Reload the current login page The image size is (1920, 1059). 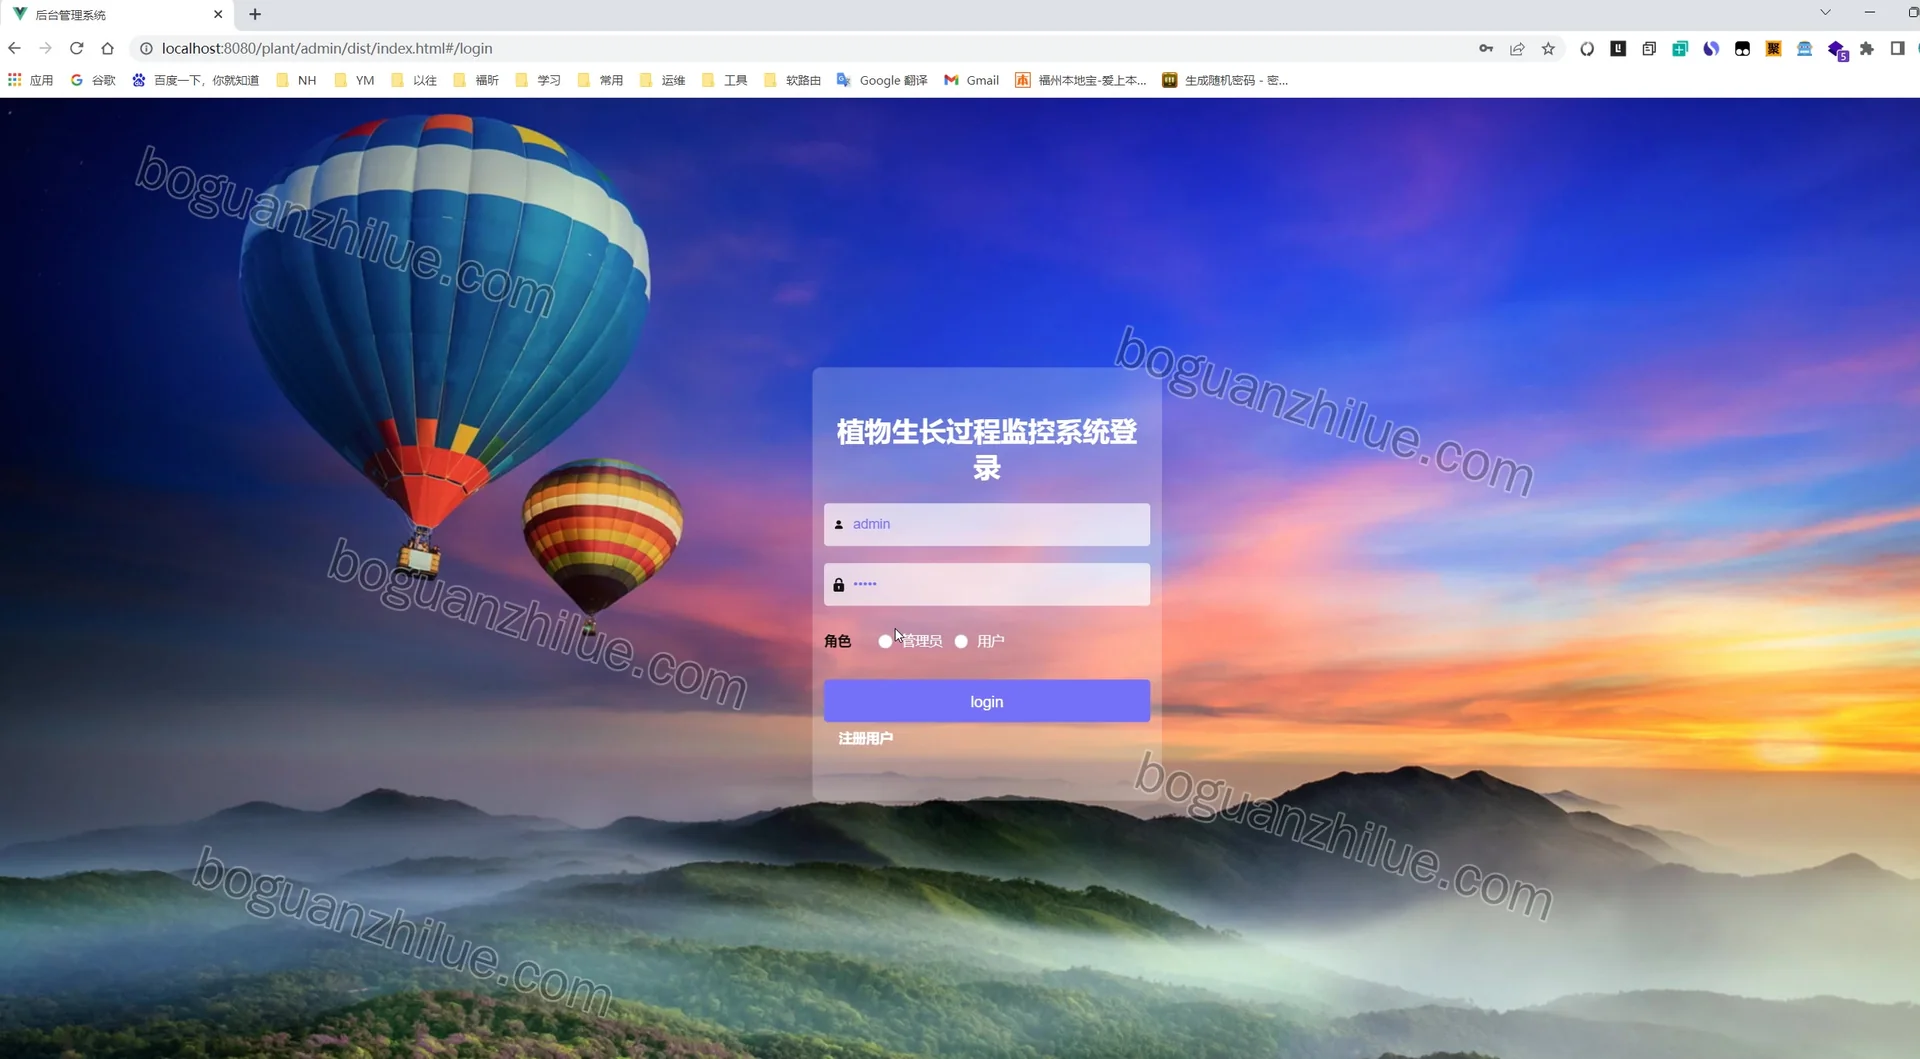(x=76, y=48)
